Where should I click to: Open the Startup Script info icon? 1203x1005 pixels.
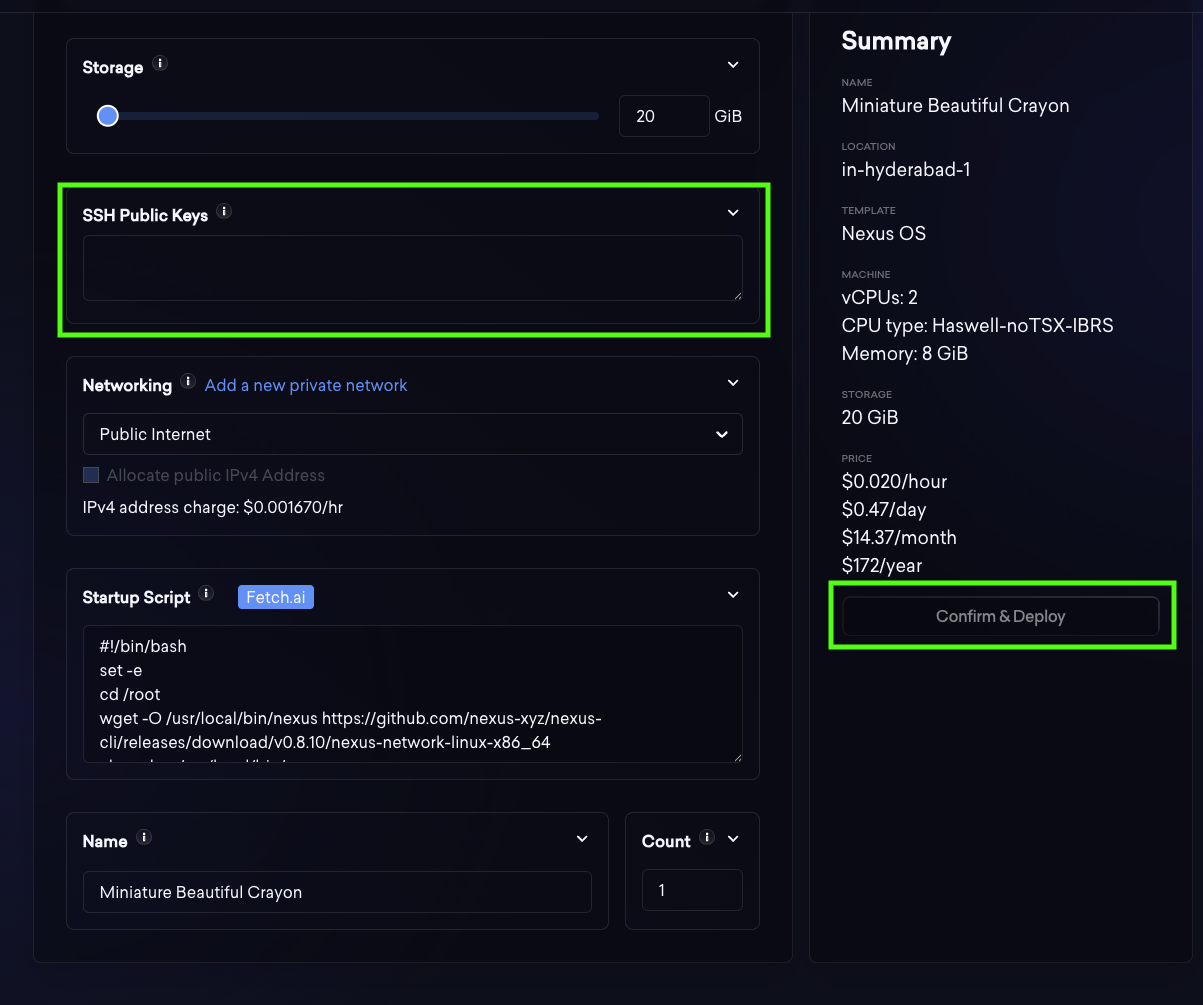coord(206,594)
